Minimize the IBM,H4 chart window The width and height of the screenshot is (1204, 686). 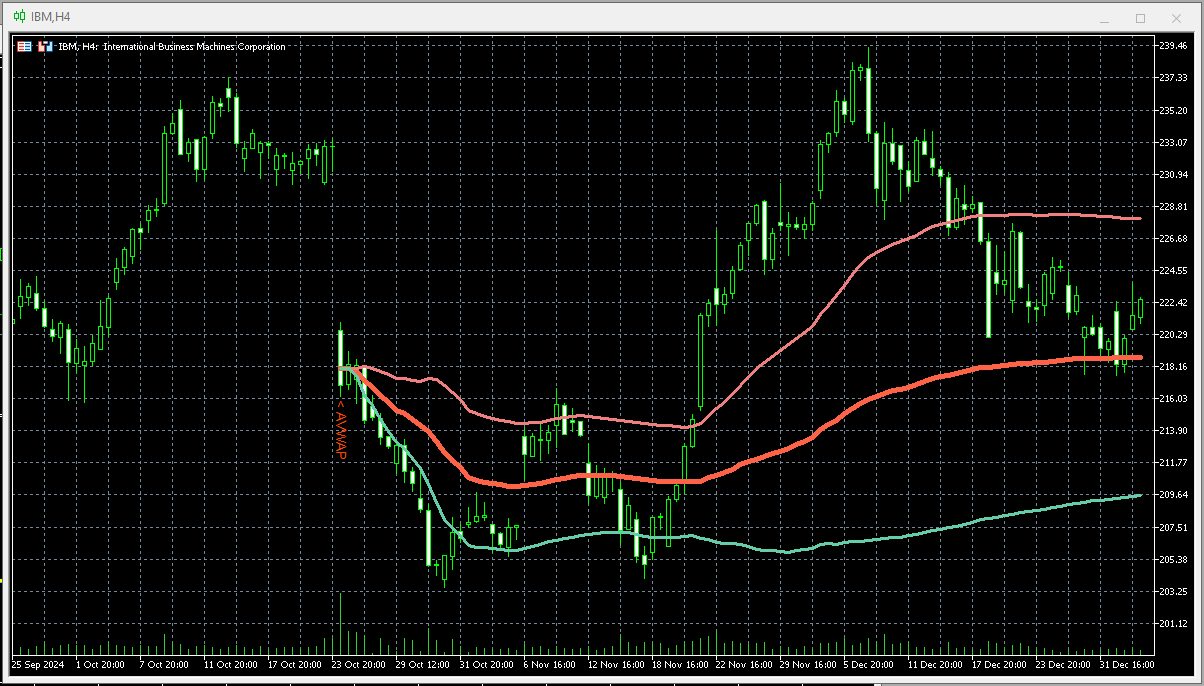(x=1105, y=18)
